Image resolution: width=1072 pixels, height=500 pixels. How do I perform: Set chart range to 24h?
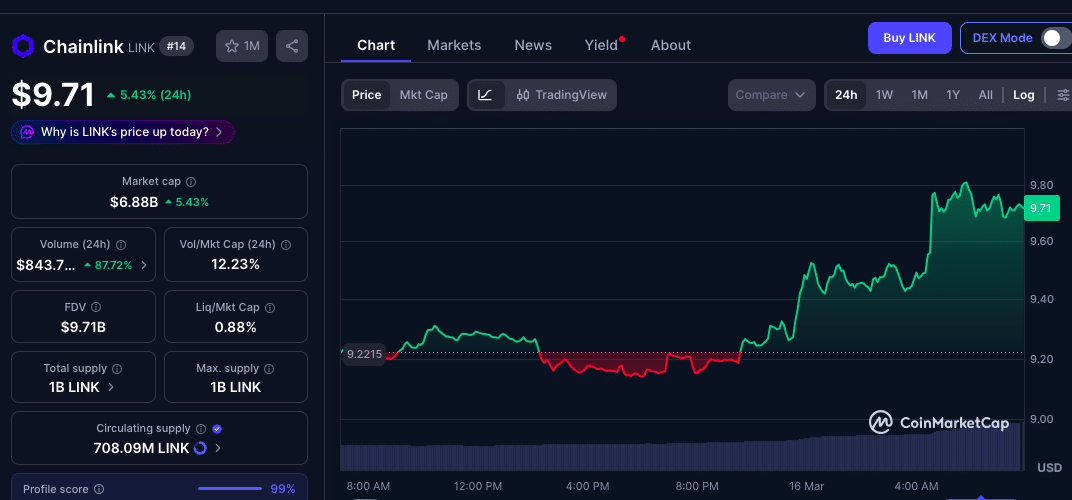846,95
